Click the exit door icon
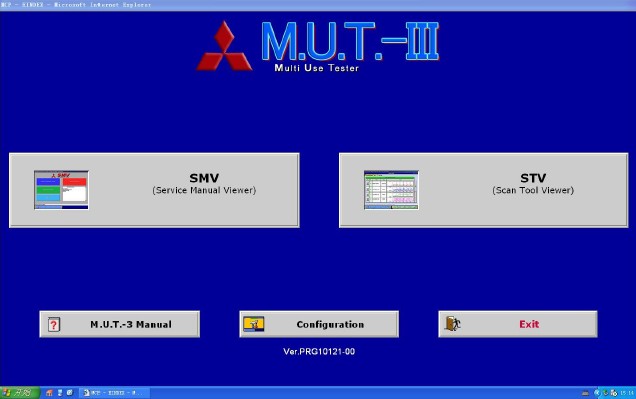 point(452,324)
